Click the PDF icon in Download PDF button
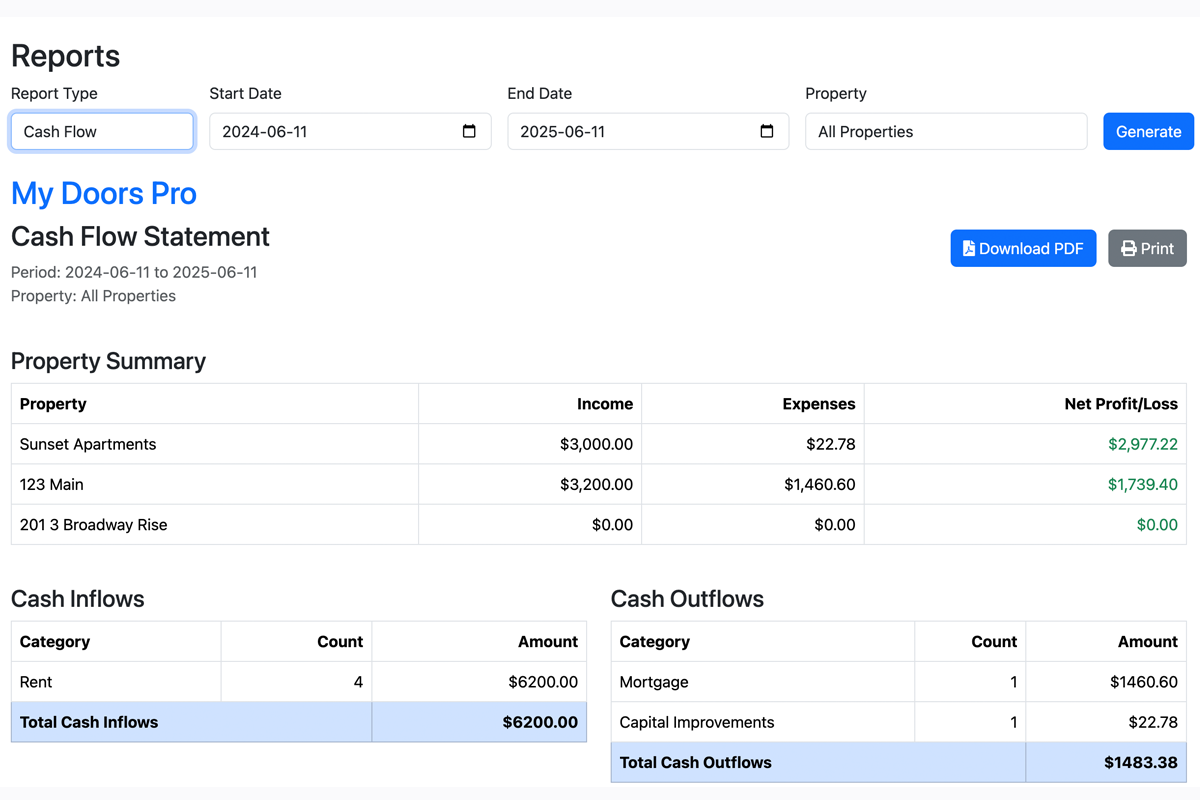1200x800 pixels. point(968,248)
